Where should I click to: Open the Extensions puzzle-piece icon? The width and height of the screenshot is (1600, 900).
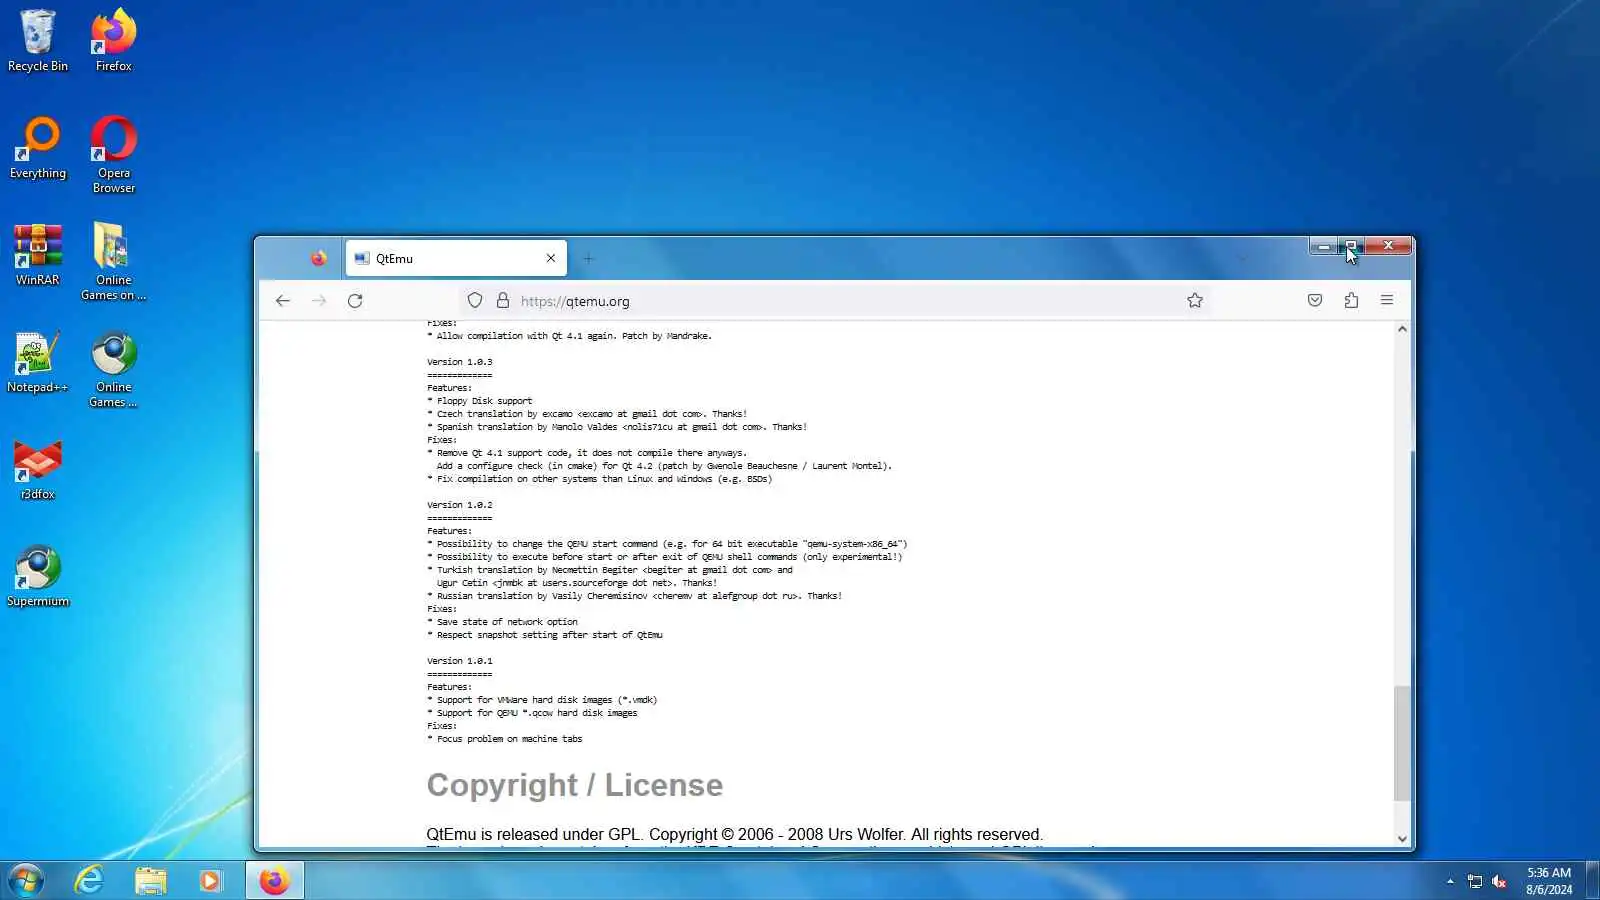tap(1351, 301)
